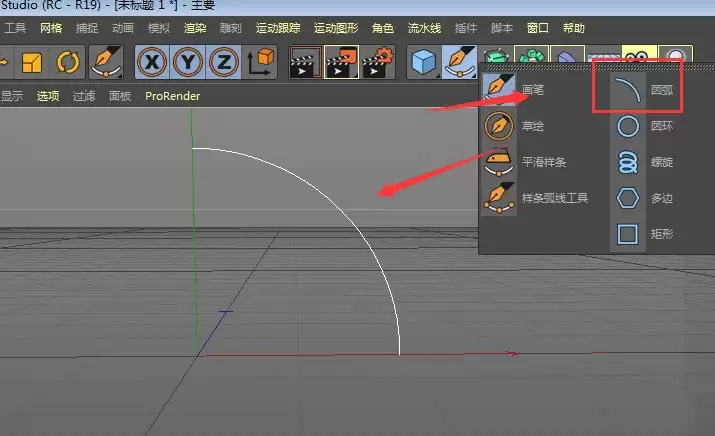Open the 捕捉 menu
Image resolution: width=715 pixels, height=436 pixels.
87,28
